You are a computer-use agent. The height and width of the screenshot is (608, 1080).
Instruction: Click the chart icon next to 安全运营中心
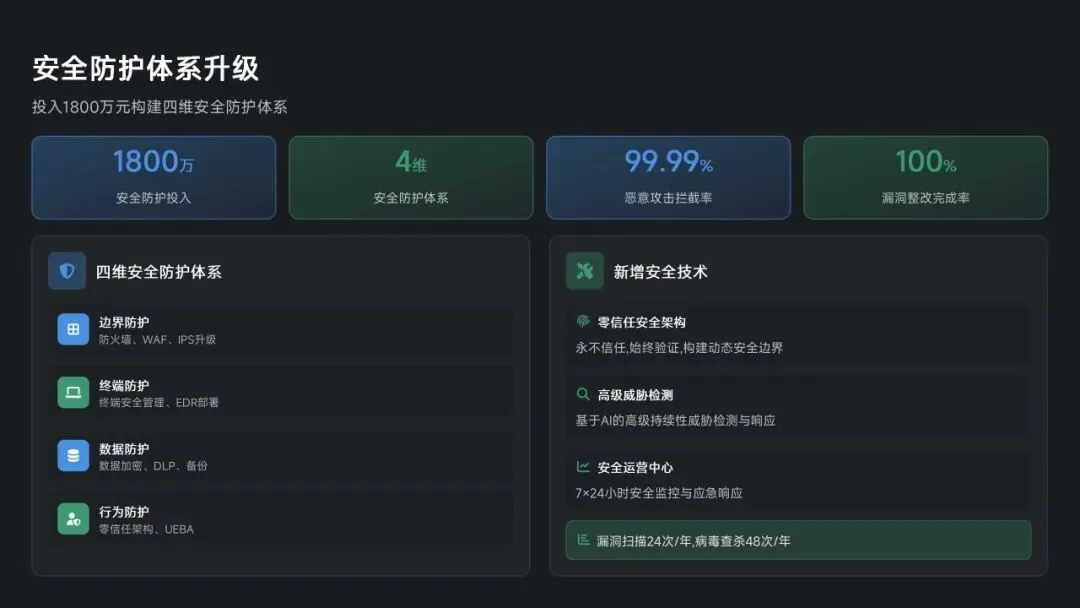click(x=583, y=467)
